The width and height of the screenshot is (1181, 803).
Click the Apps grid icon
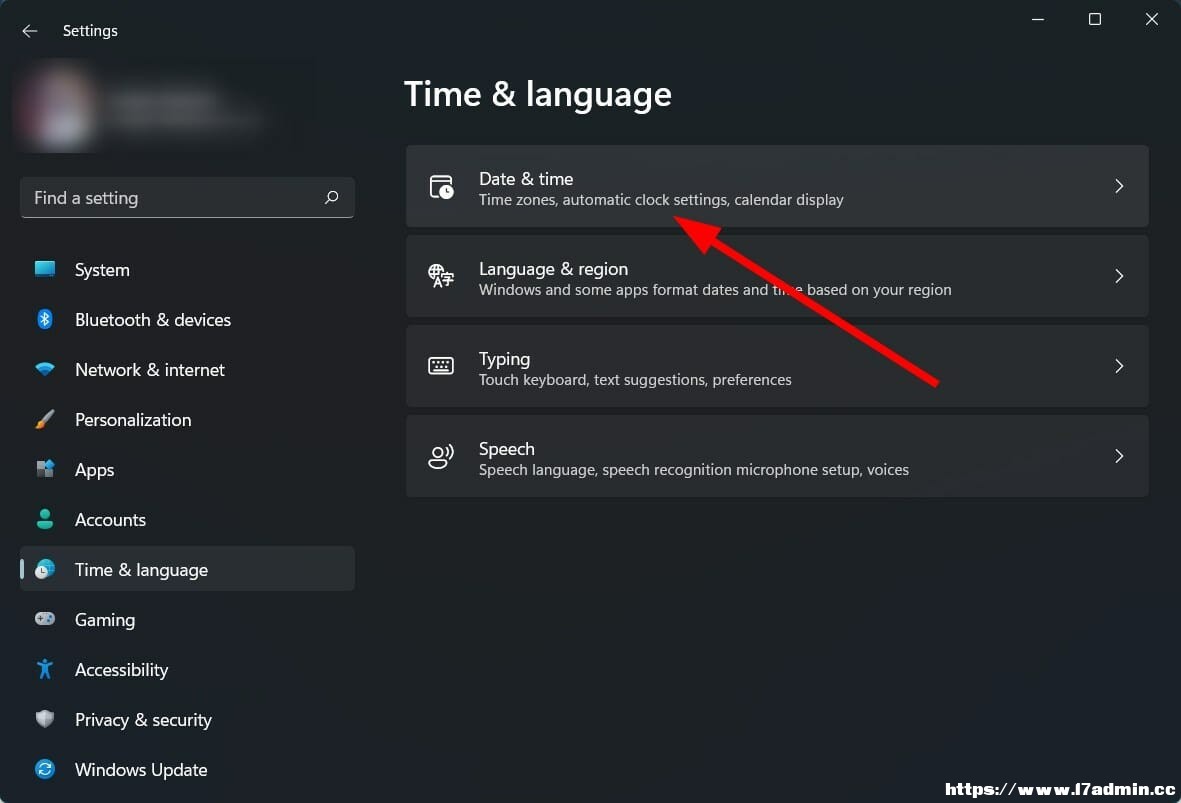pyautogui.click(x=44, y=469)
